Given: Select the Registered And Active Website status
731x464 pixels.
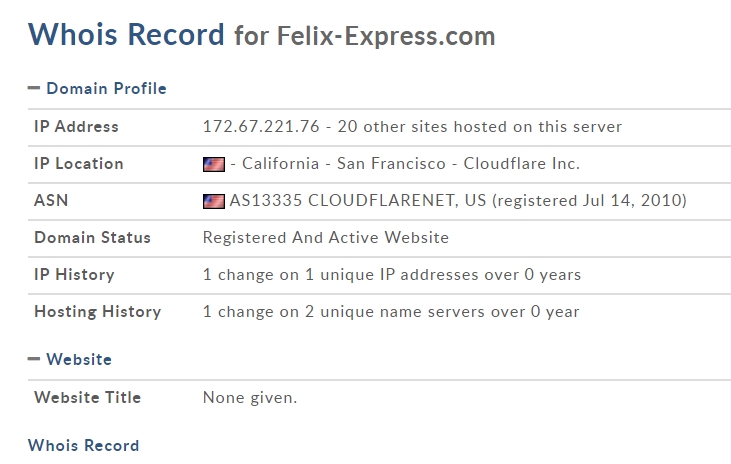Looking at the screenshot, I should (326, 238).
